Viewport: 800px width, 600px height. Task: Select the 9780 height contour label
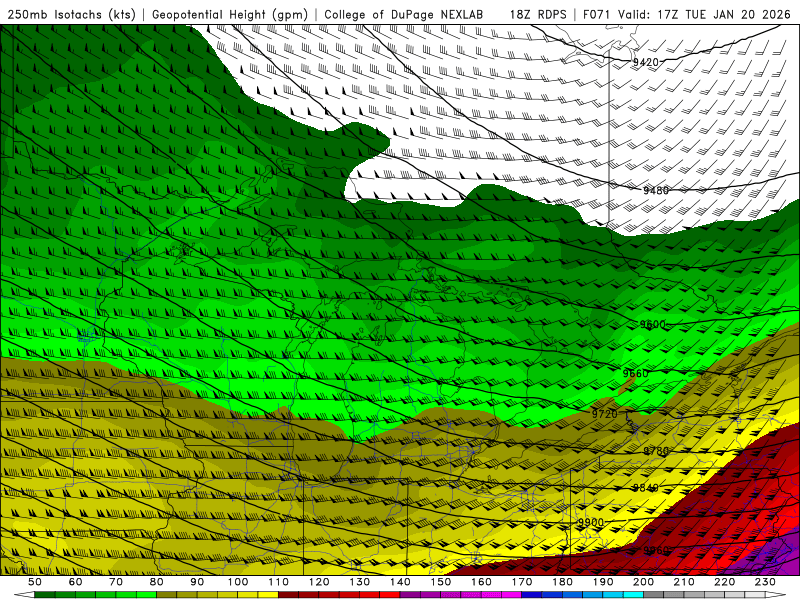click(x=656, y=451)
